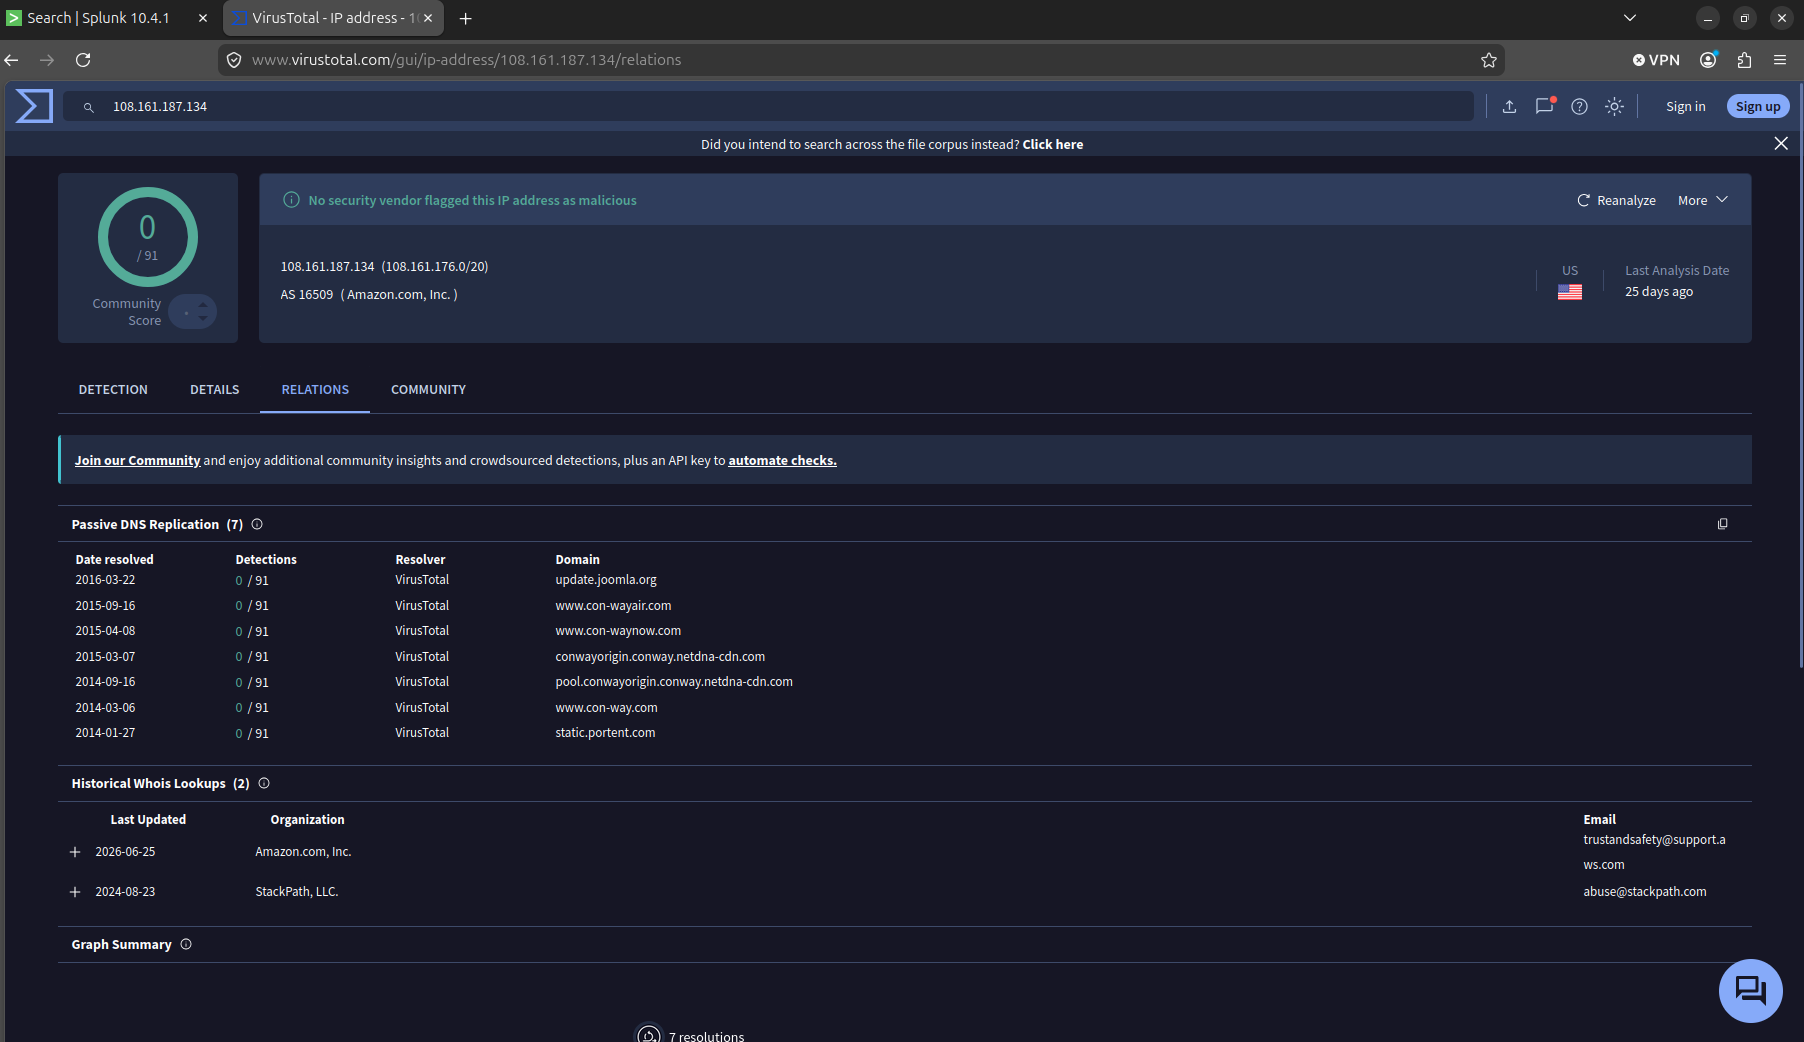
Task: Open domain conwayorigin.conway.netdna-cdn.com
Action: 660,657
